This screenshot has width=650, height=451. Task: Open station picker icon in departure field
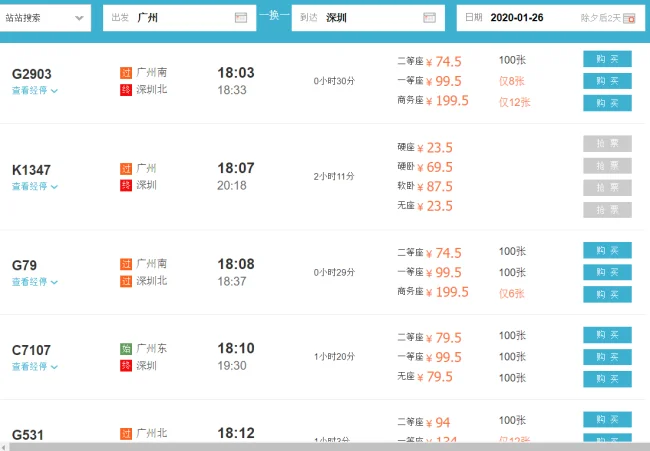click(x=241, y=17)
